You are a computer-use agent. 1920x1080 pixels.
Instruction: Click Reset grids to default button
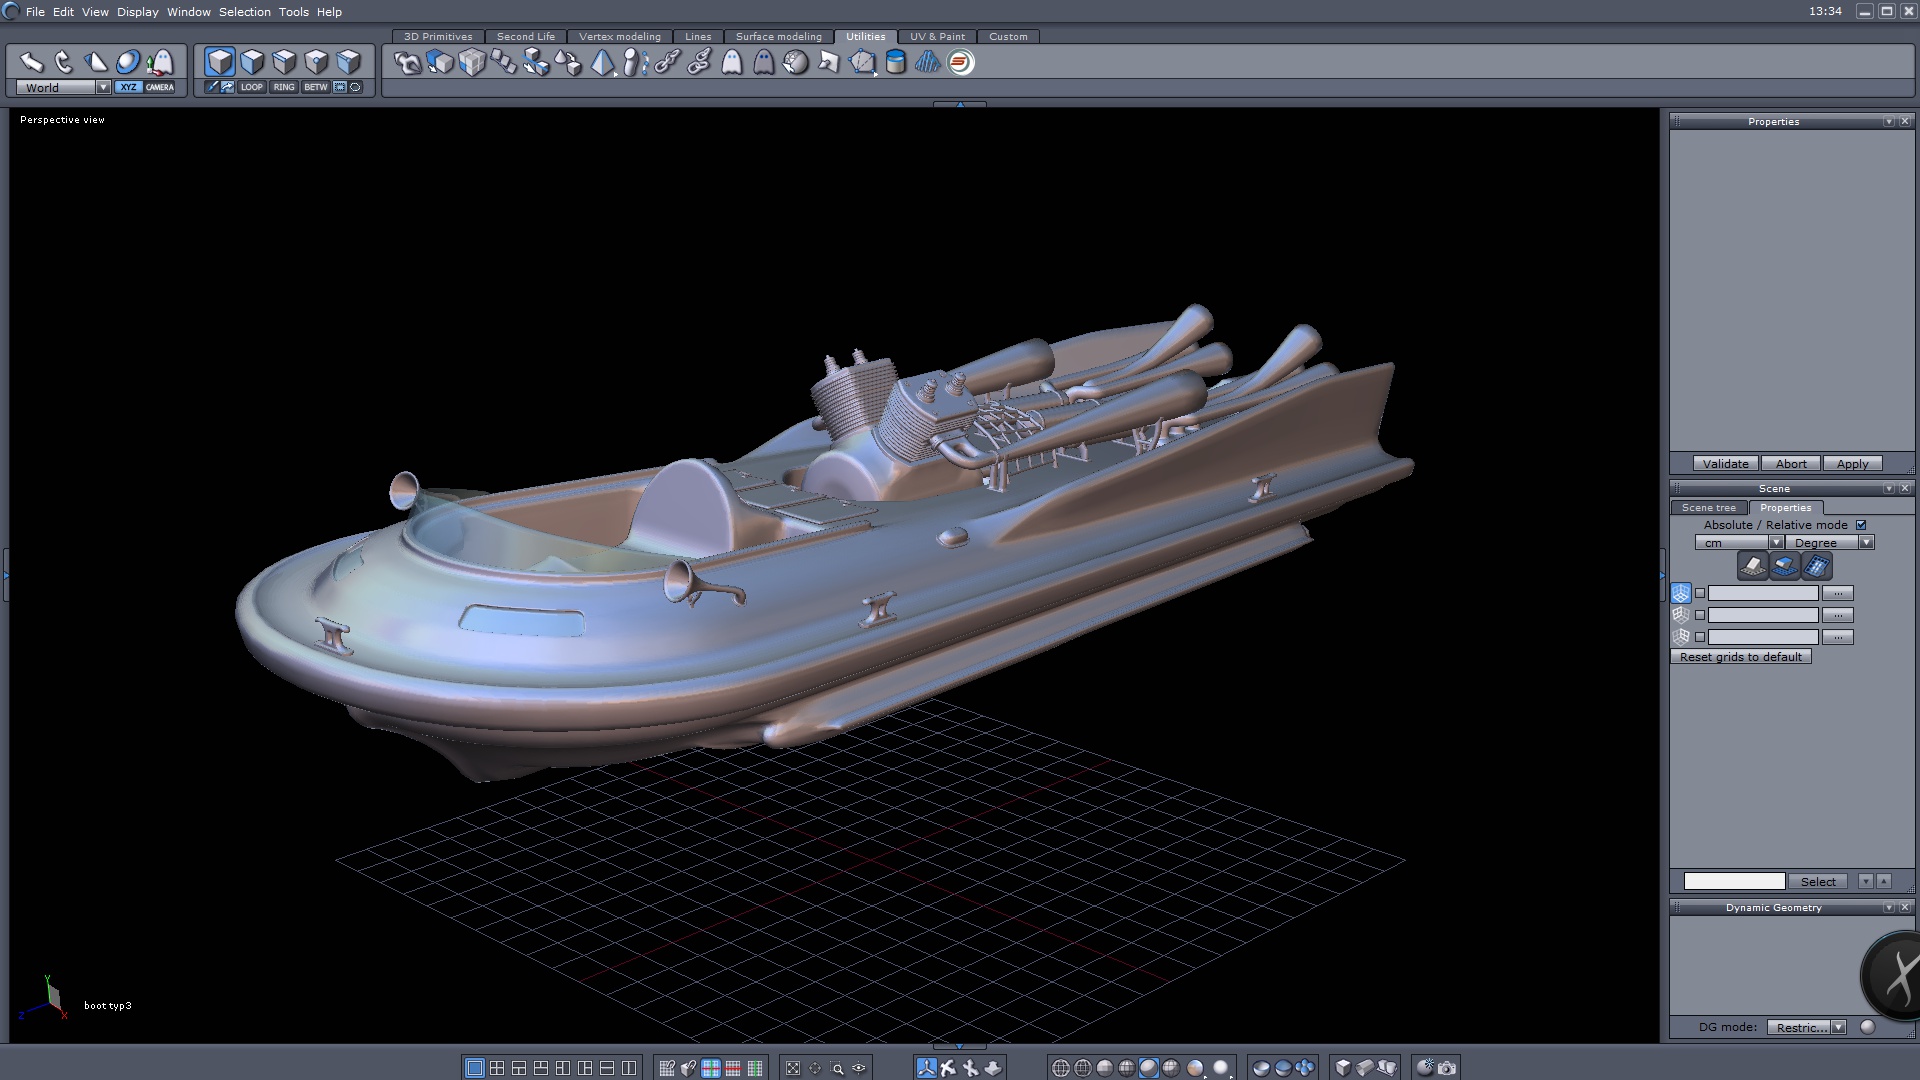(1740, 657)
